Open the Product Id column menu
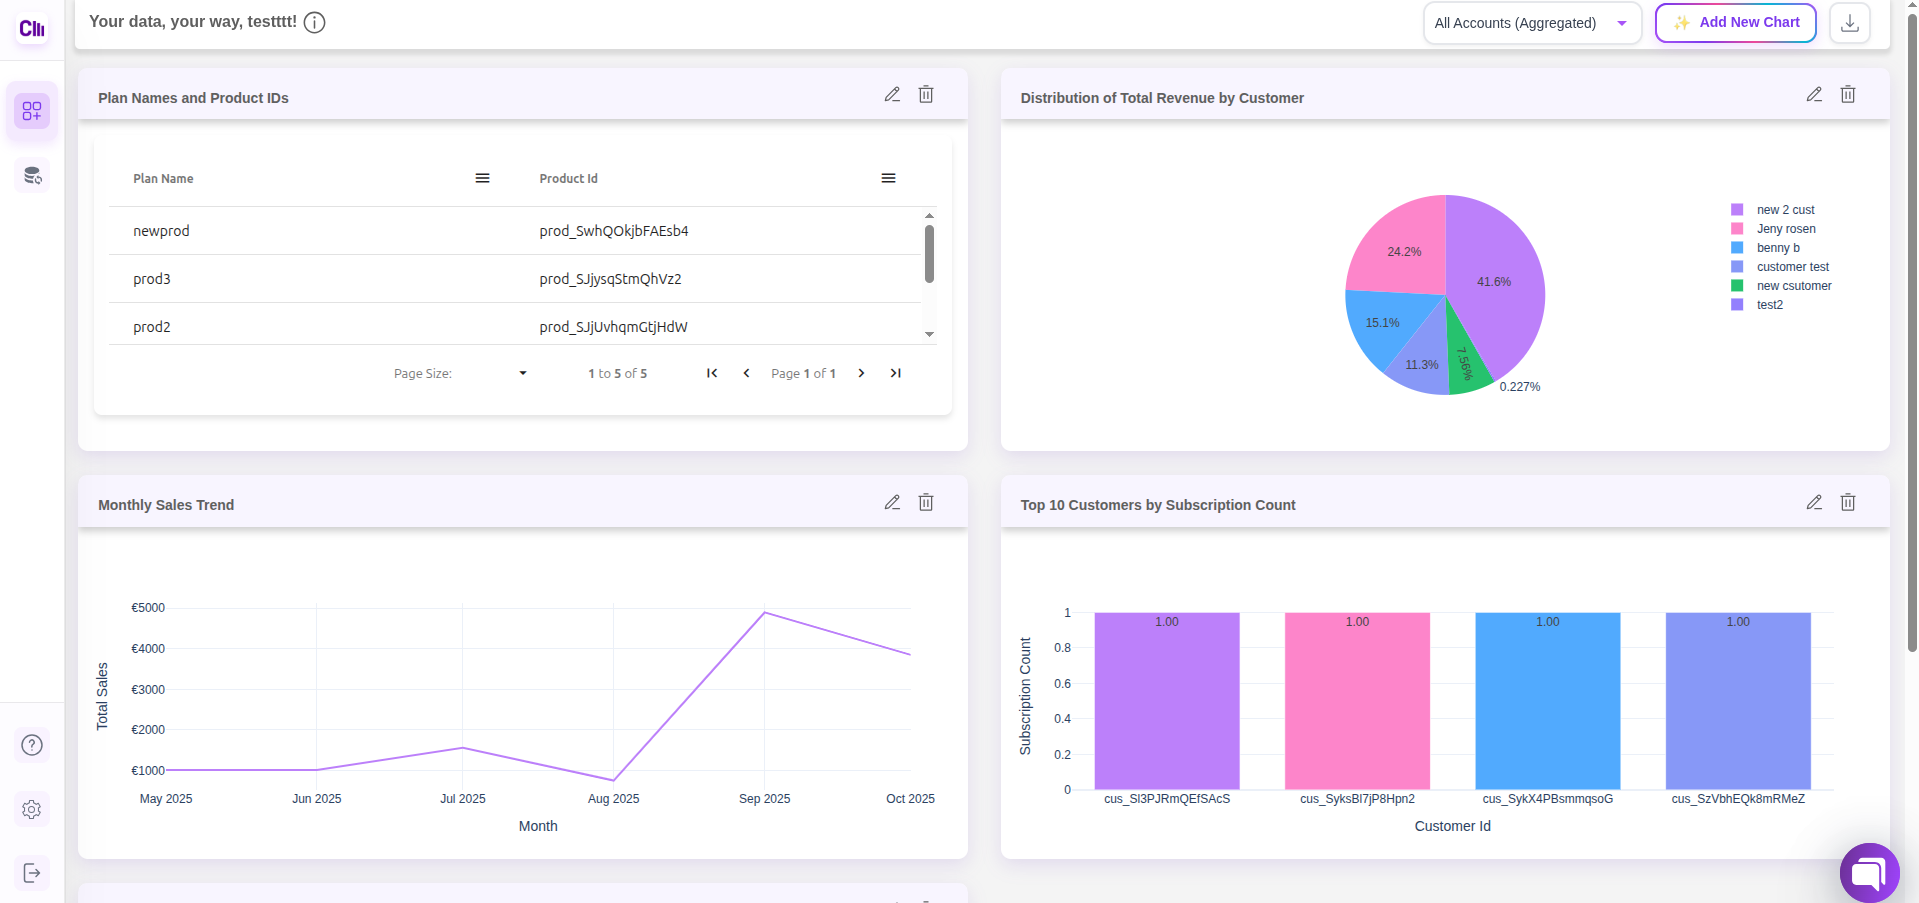 click(888, 178)
